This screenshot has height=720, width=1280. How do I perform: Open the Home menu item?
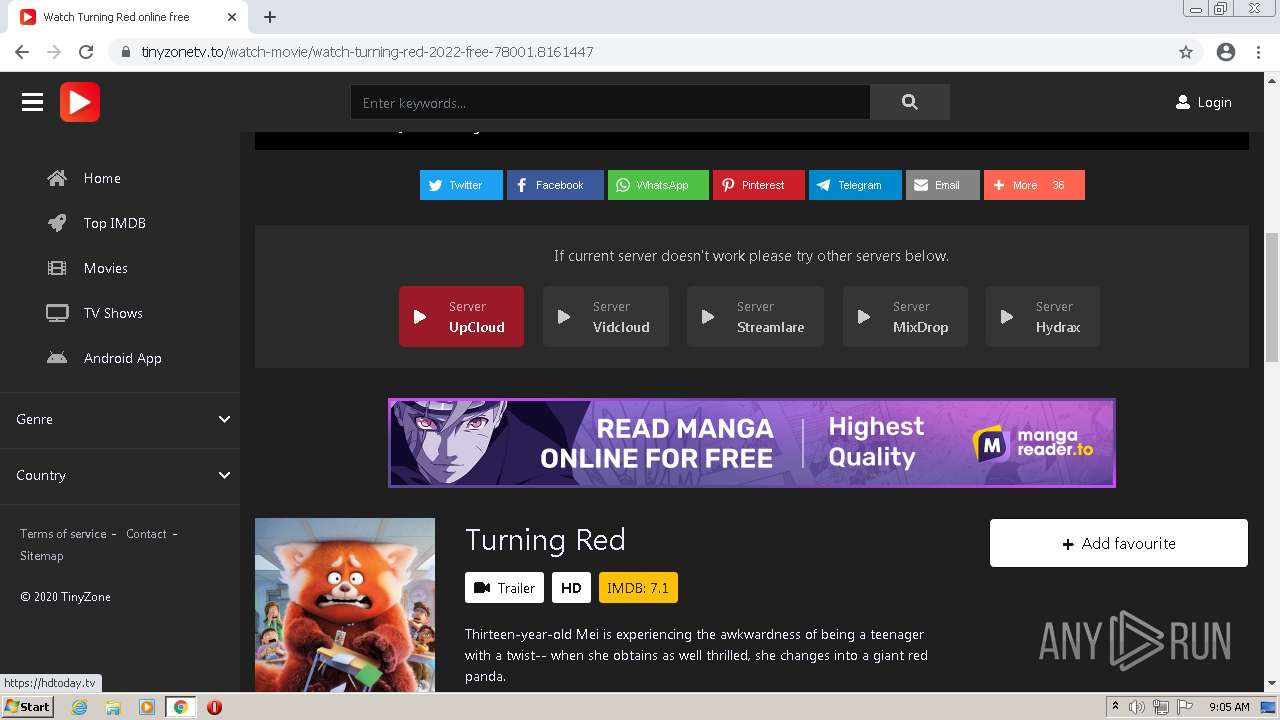coord(102,178)
